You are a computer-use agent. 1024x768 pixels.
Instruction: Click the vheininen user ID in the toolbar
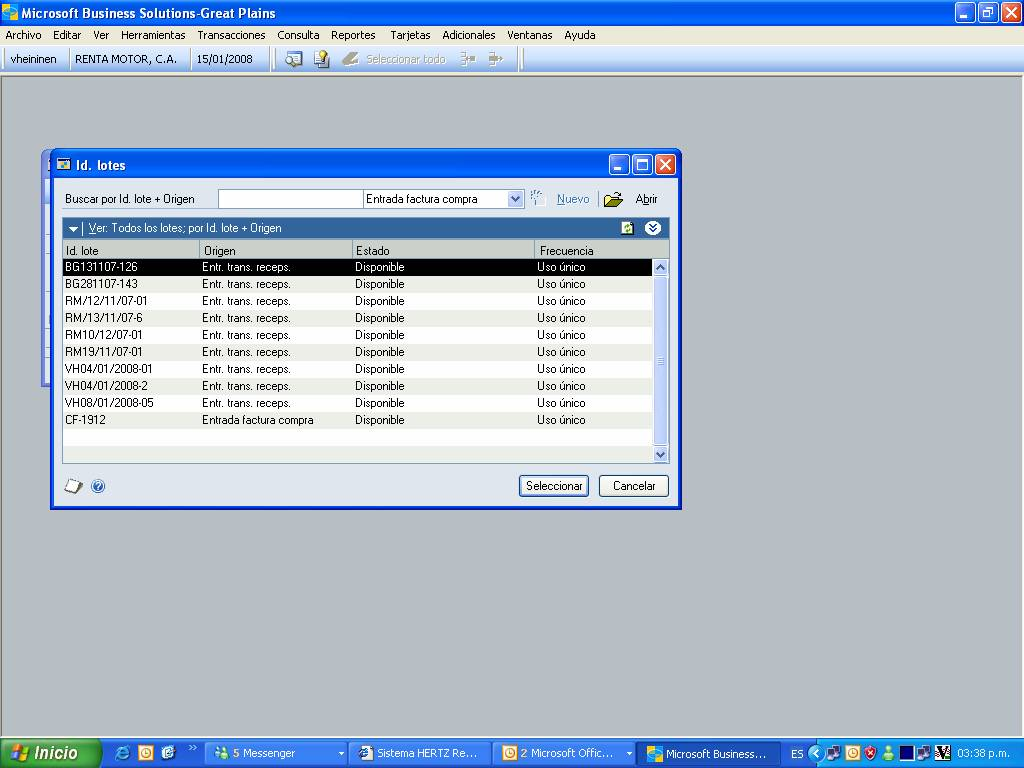33,59
